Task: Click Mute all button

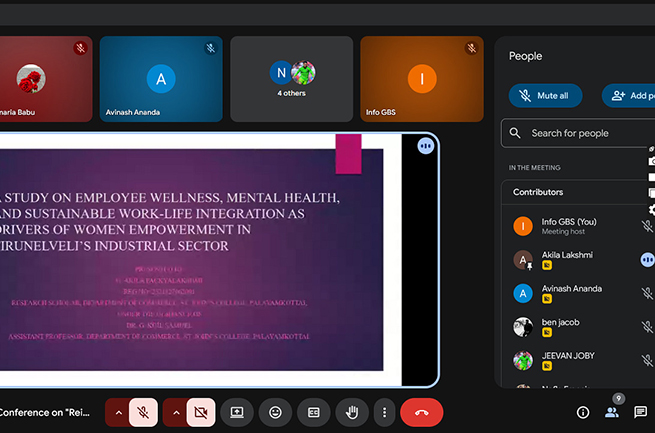Action: (545, 96)
